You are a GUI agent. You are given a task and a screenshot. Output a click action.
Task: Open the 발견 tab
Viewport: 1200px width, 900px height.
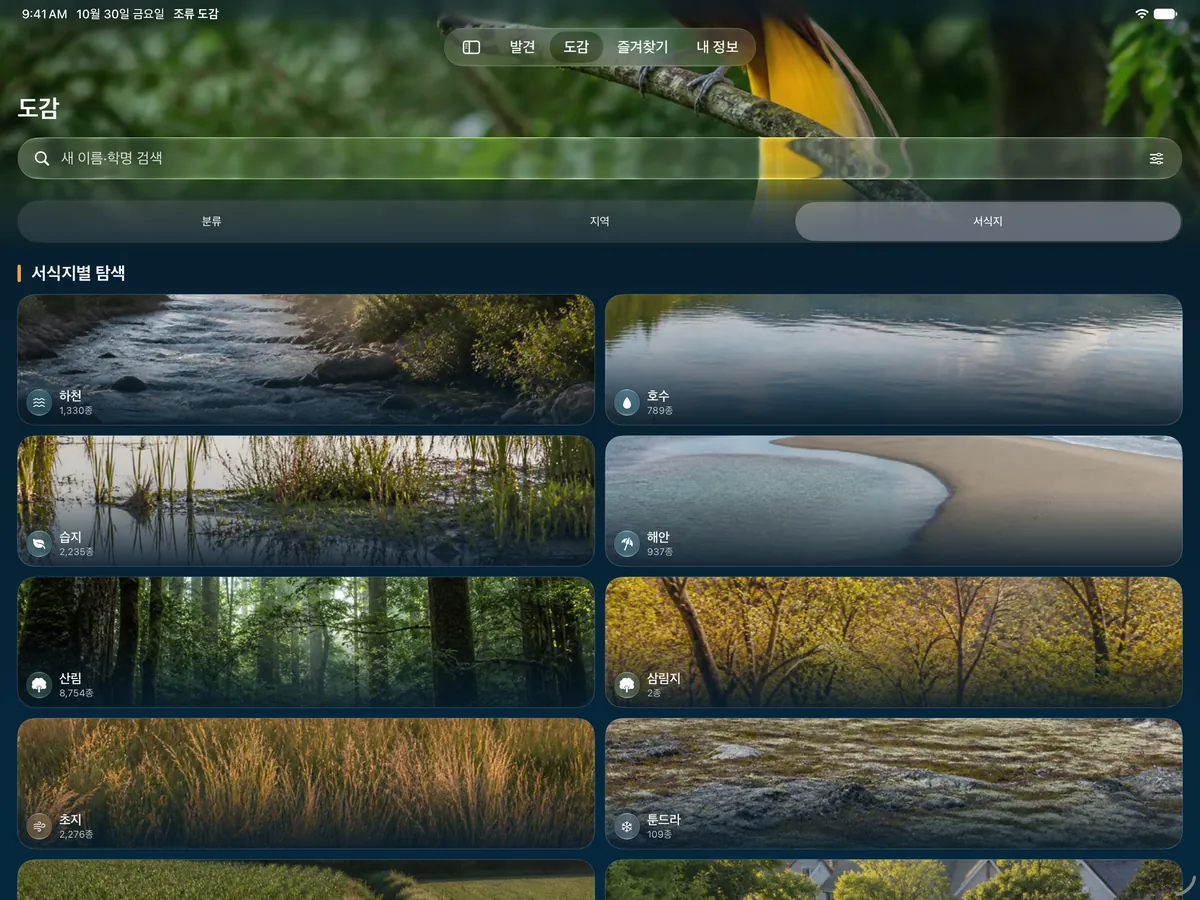click(522, 47)
